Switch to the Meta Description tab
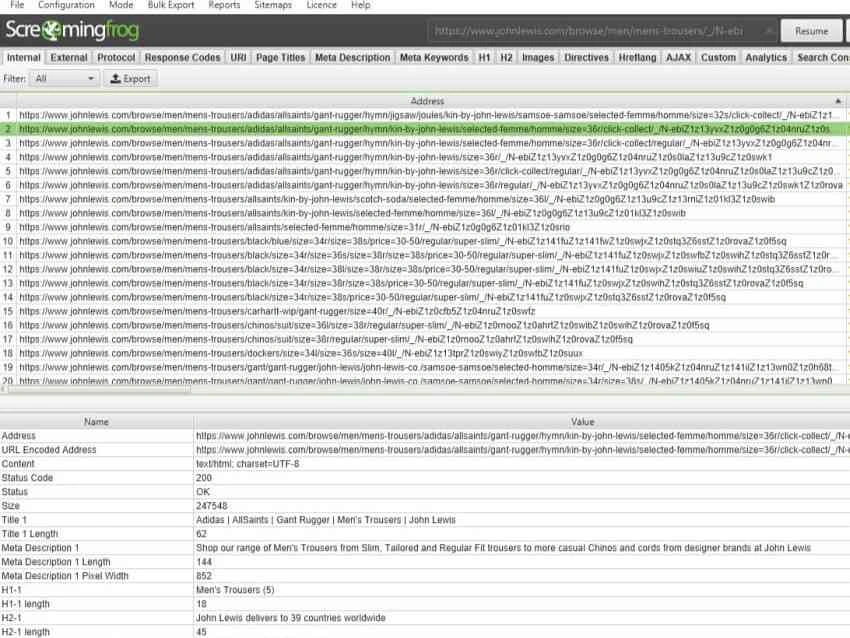 click(352, 57)
